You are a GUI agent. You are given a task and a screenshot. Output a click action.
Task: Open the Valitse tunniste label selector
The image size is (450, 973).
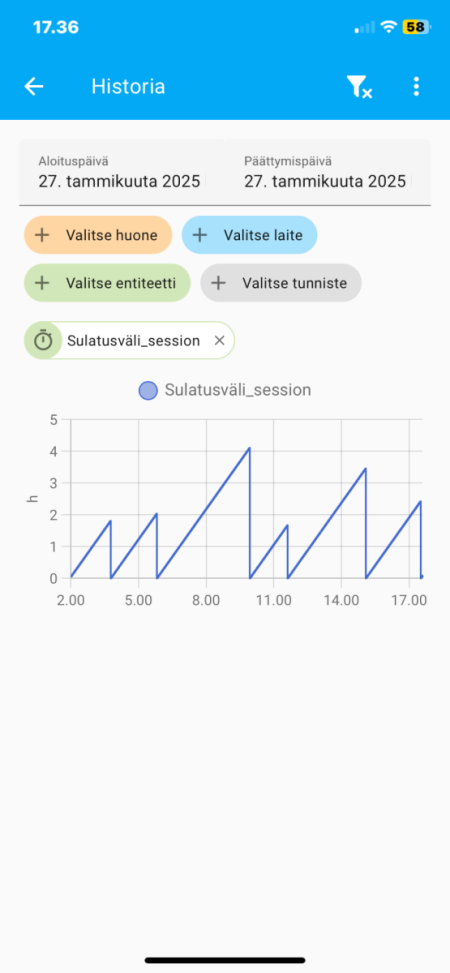281,283
